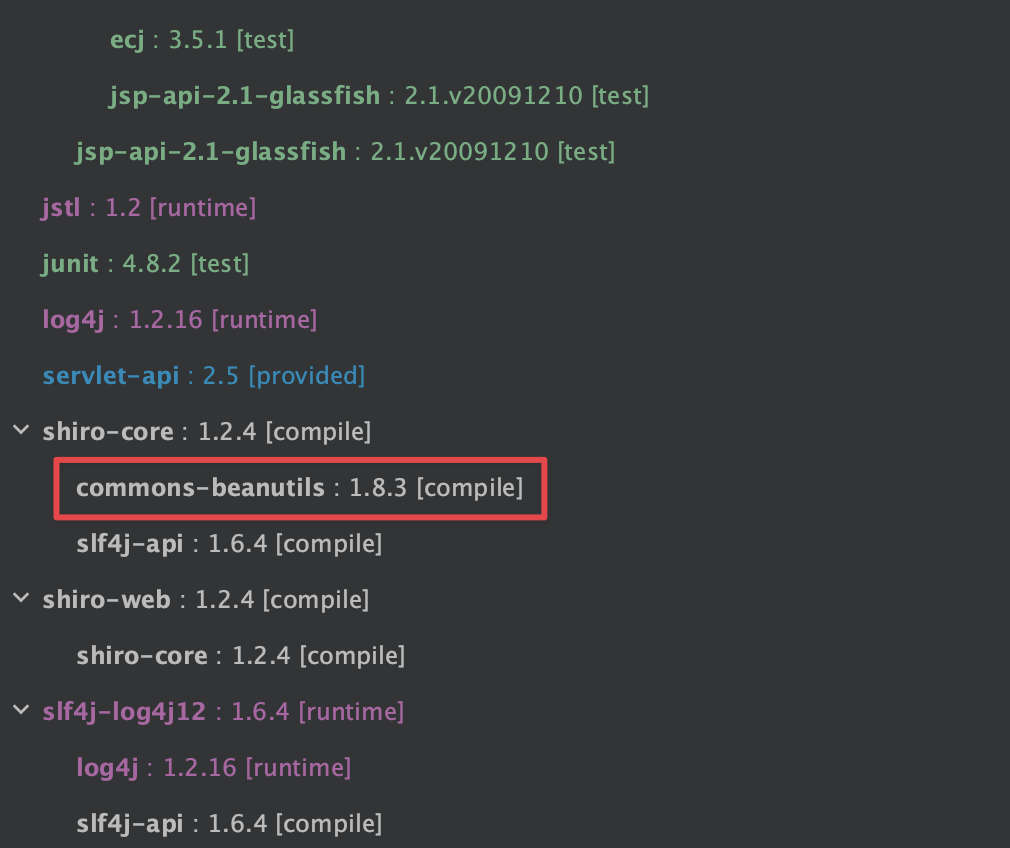This screenshot has height=848, width=1010.
Task: Select slf4j-api under slf4j-log4j12
Action: coord(130,824)
